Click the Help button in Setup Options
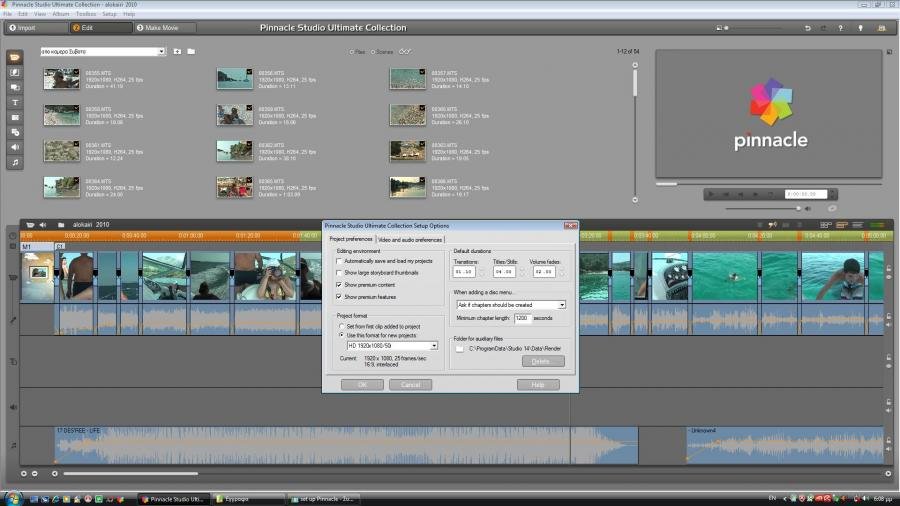 tap(538, 385)
